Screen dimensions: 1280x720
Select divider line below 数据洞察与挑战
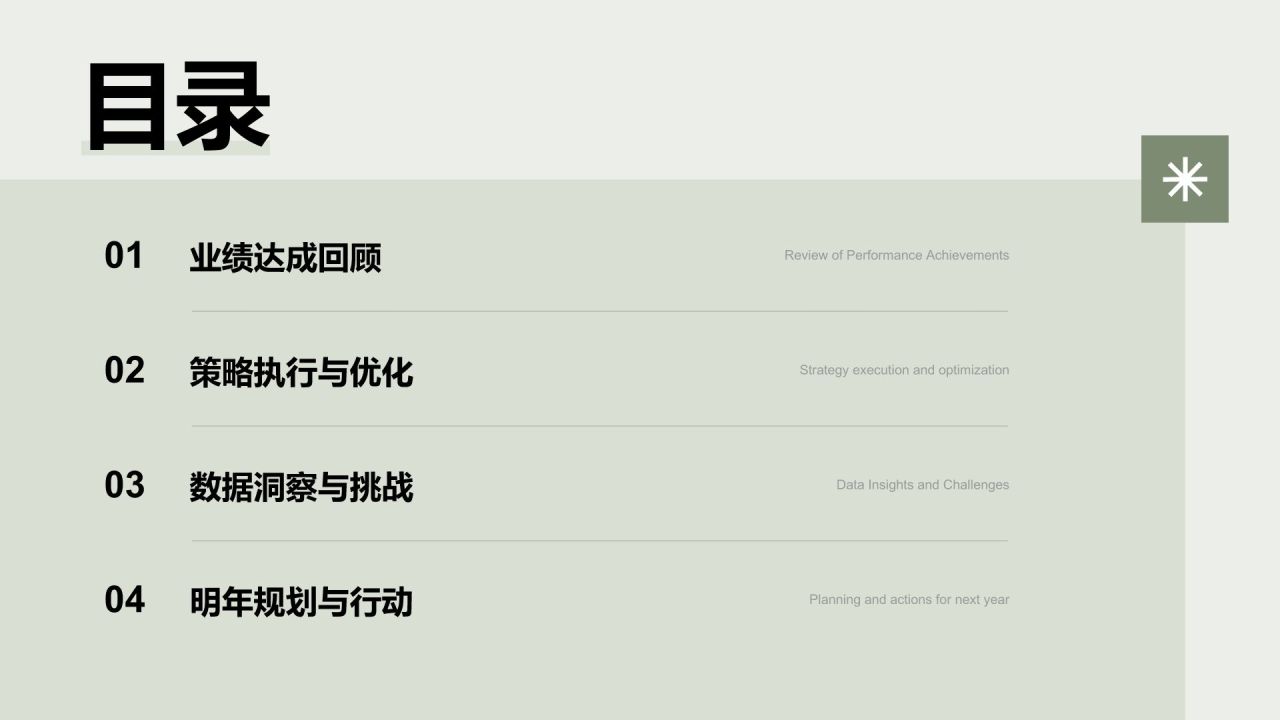(x=600, y=541)
